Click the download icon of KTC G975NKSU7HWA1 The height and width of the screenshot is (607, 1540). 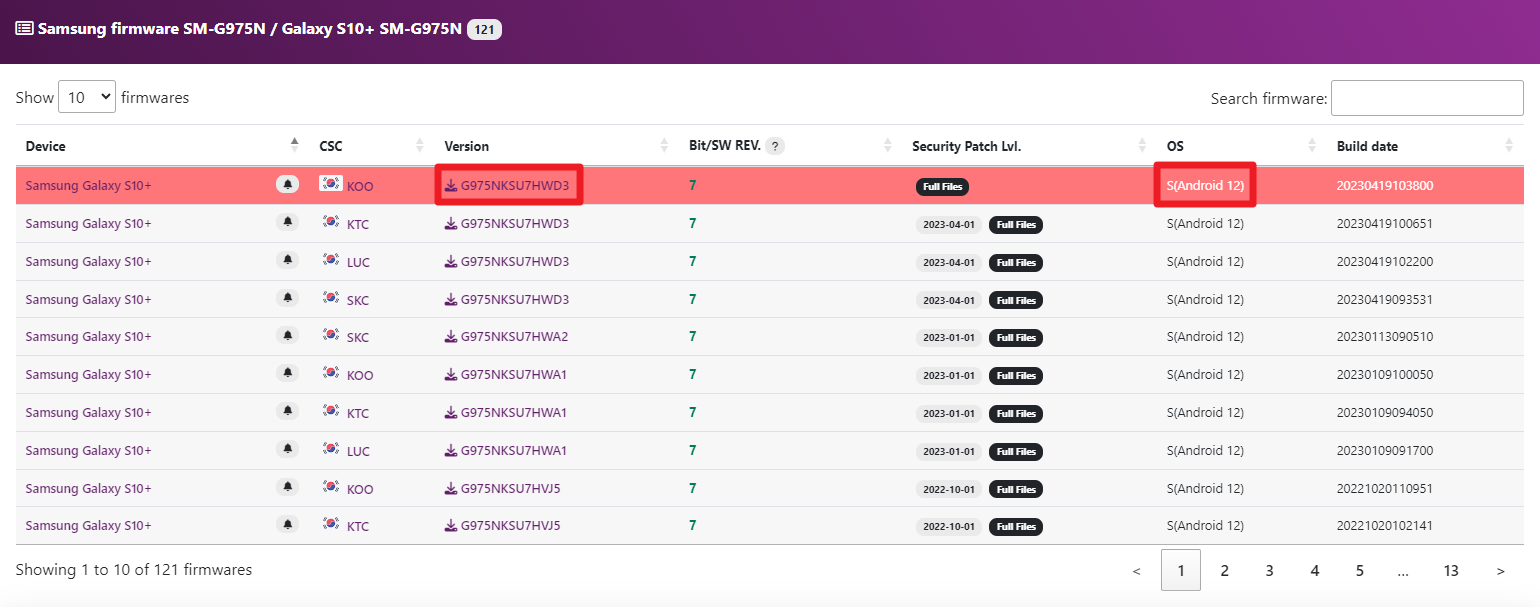451,412
